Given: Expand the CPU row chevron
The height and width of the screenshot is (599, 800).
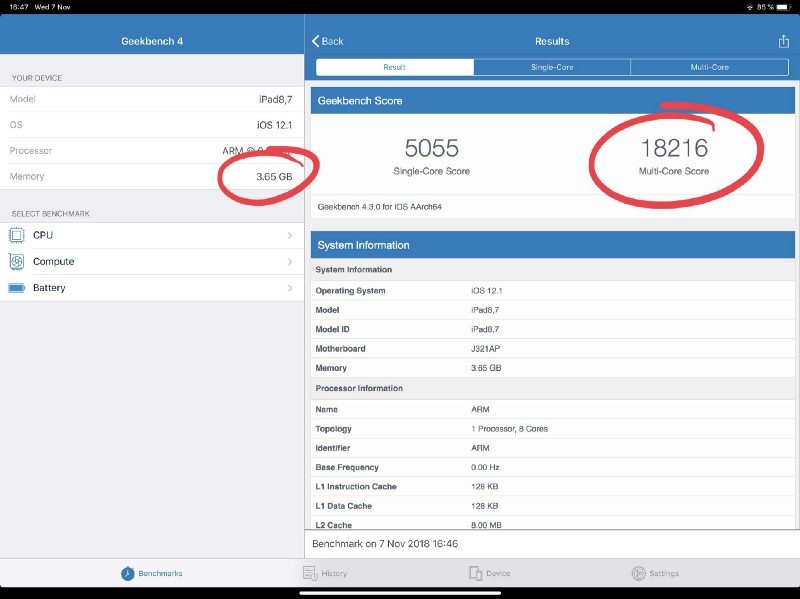Looking at the screenshot, I should tap(290, 235).
